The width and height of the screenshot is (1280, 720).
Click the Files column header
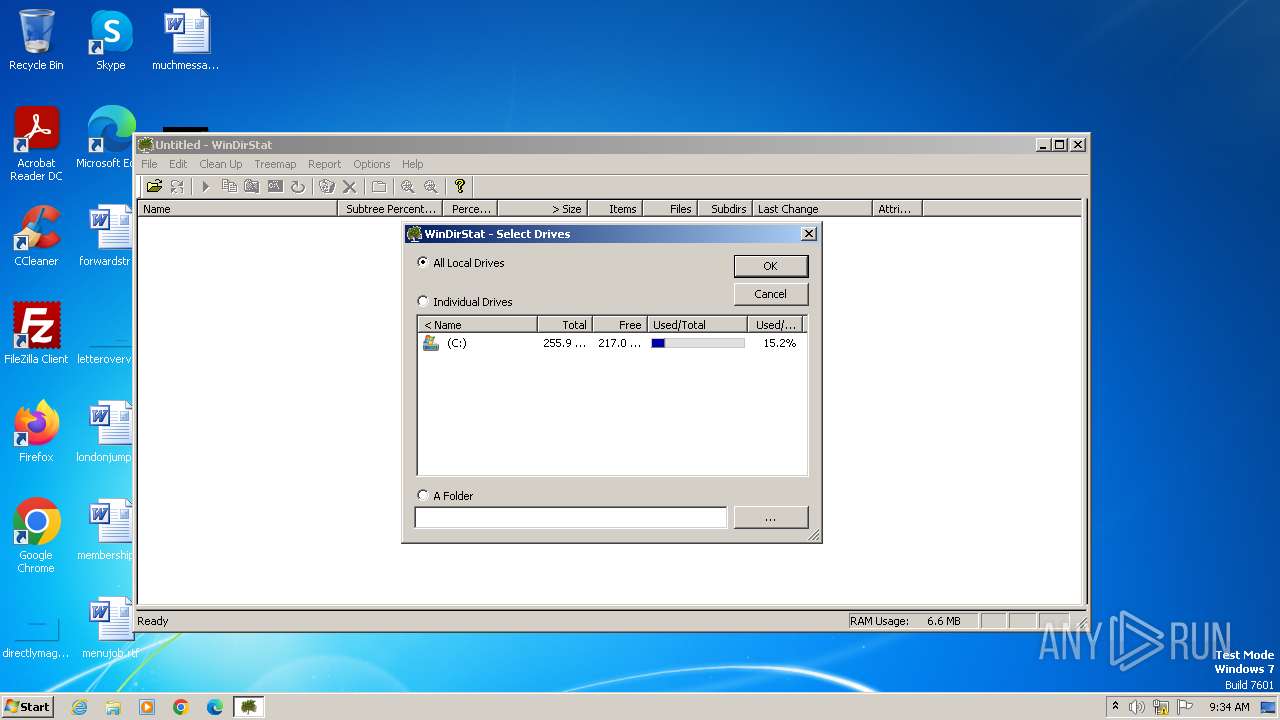click(670, 209)
